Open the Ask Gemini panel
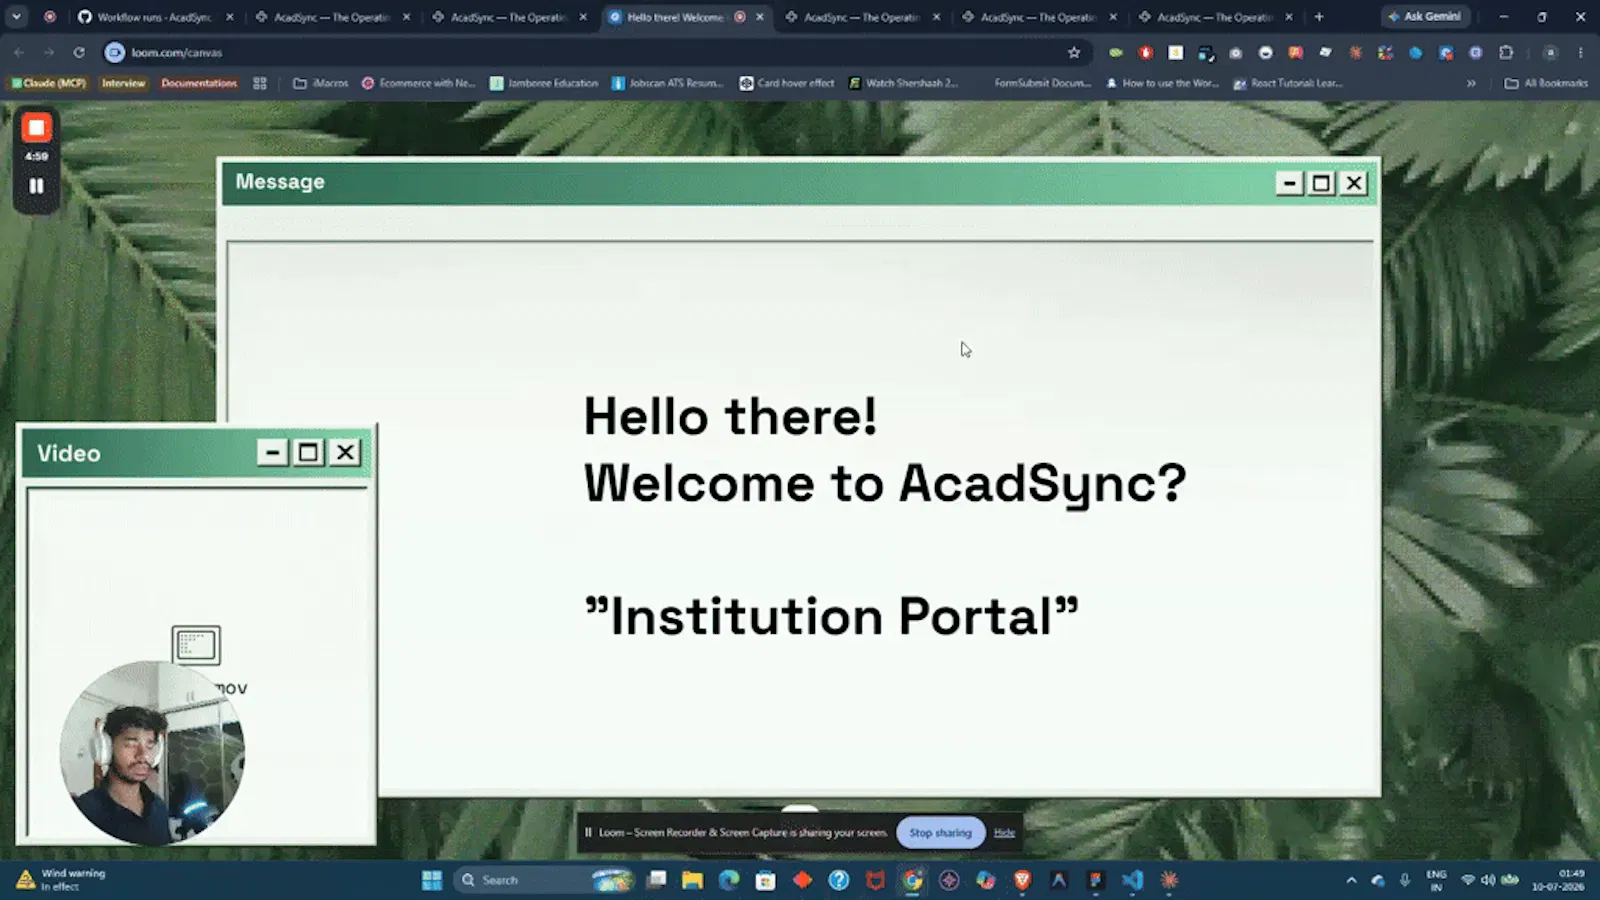Screen dimensions: 1600x900 pyautogui.click(x=1424, y=17)
